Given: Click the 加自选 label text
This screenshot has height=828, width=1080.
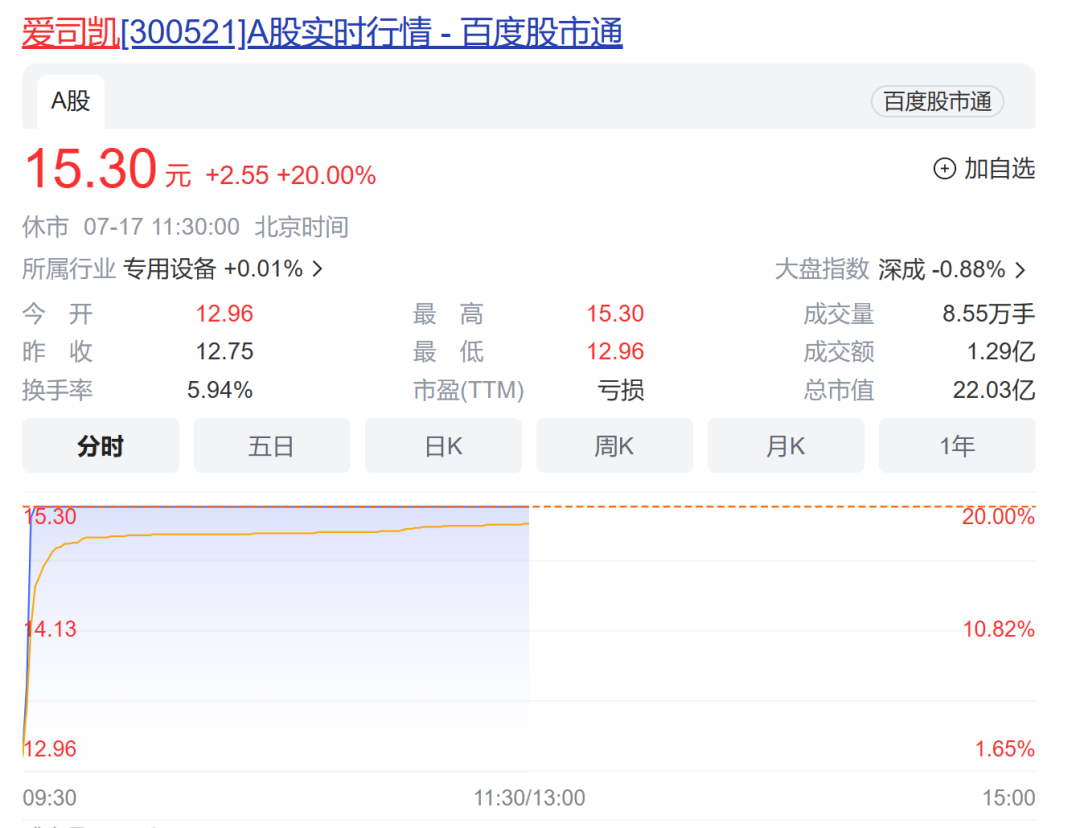Looking at the screenshot, I should click(x=999, y=169).
